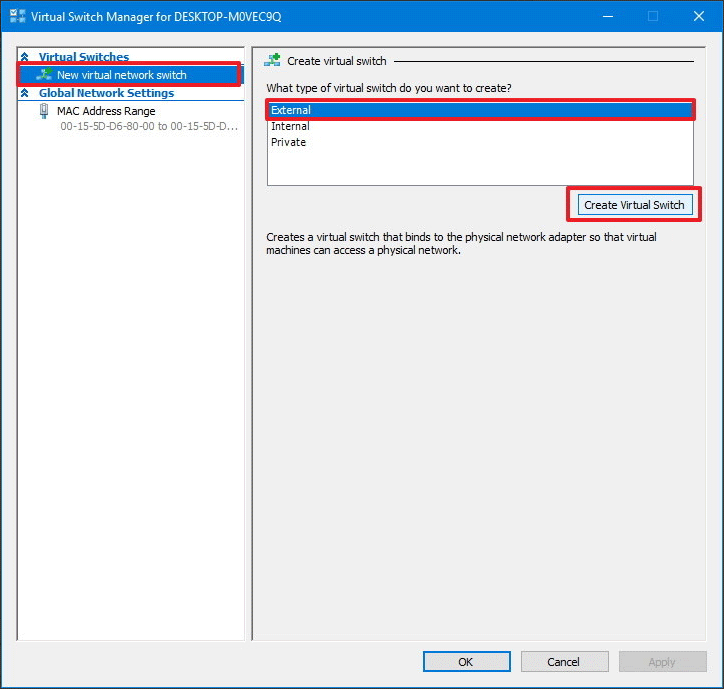
Task: Close the Virtual Switch Manager window
Action: (x=699, y=17)
